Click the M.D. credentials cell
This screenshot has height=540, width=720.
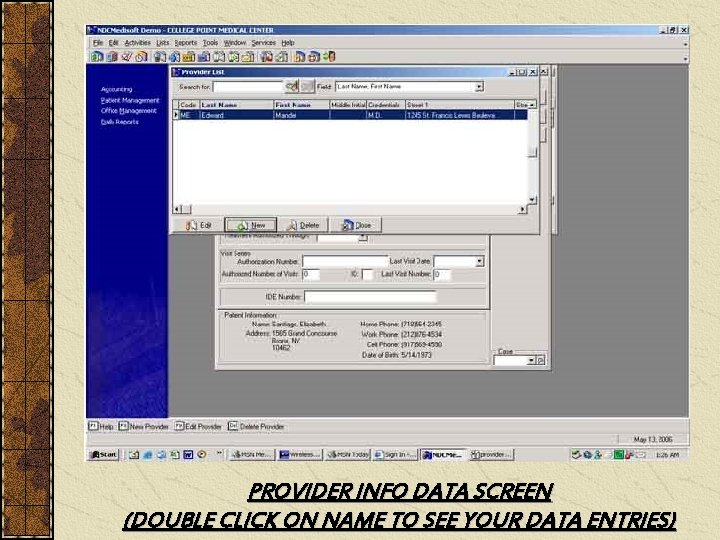[386, 115]
